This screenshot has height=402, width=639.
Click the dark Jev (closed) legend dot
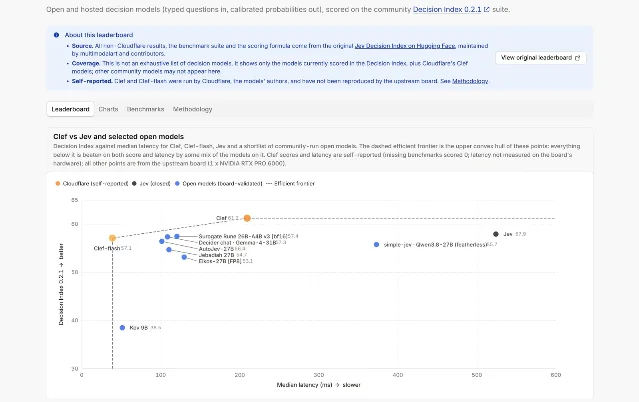click(x=134, y=183)
